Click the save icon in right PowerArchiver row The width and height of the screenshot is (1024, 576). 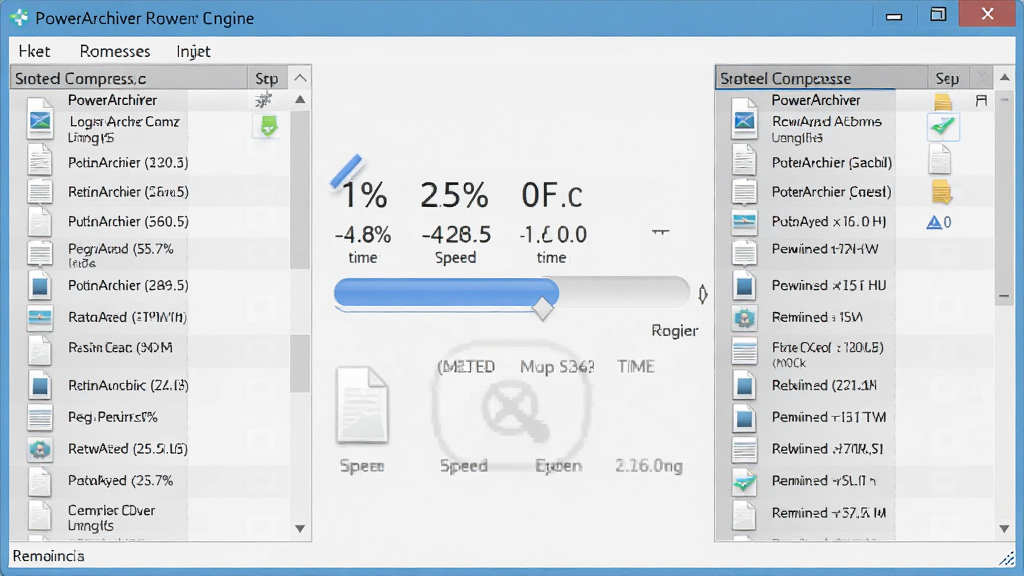(981, 101)
